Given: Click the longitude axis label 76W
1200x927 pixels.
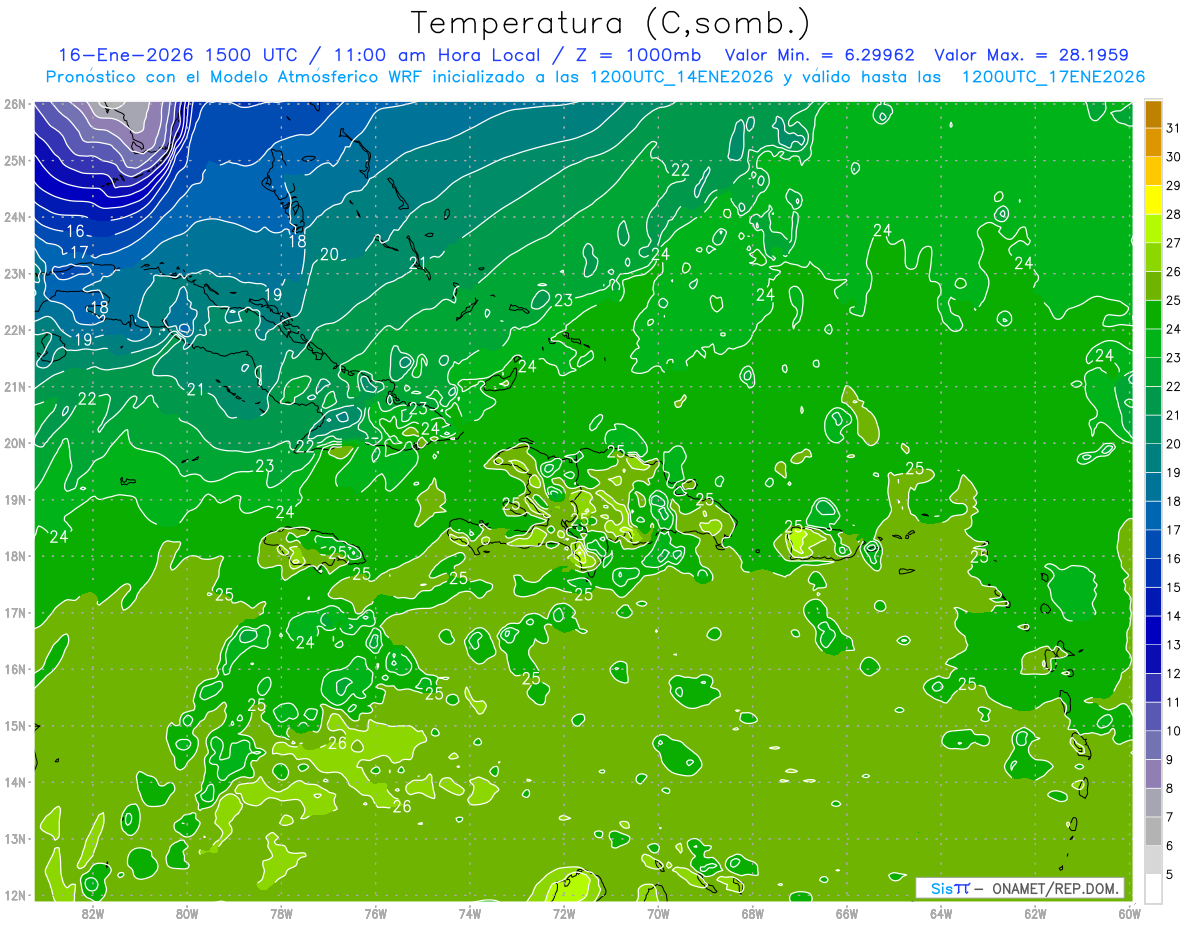Looking at the screenshot, I should click(376, 913).
